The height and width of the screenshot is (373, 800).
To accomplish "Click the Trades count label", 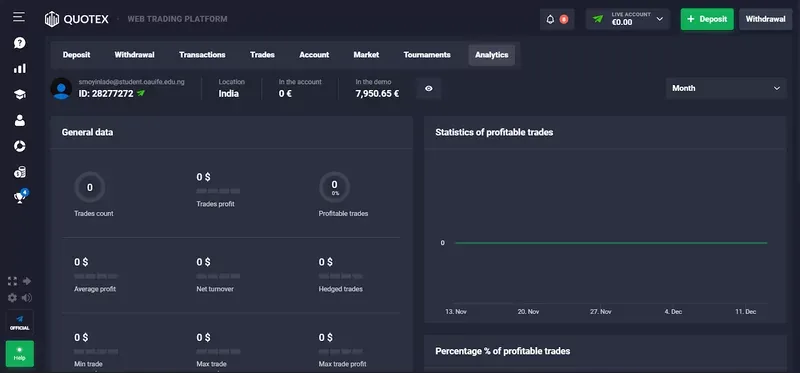I will [94, 214].
